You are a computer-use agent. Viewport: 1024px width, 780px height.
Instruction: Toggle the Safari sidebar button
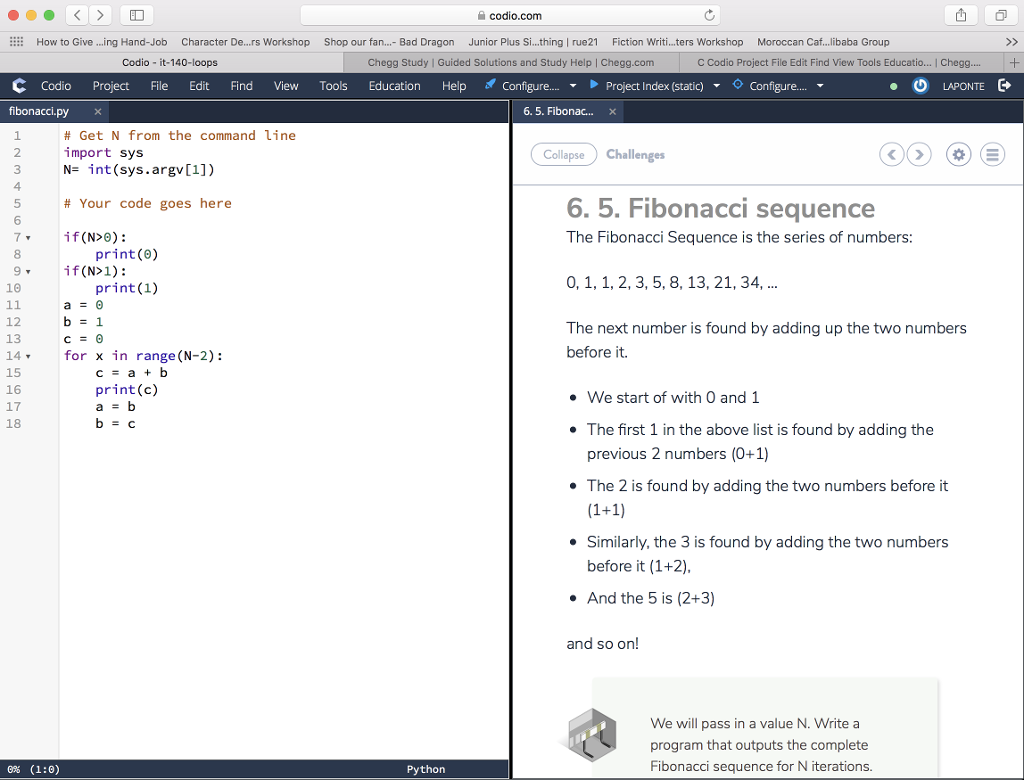[136, 14]
